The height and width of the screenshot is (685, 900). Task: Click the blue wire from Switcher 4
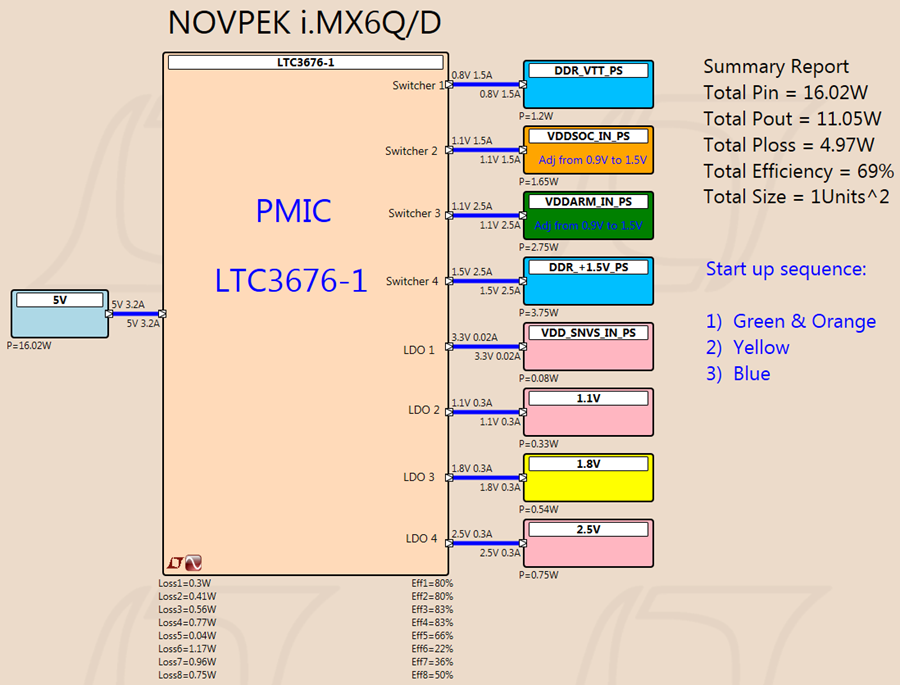point(486,281)
